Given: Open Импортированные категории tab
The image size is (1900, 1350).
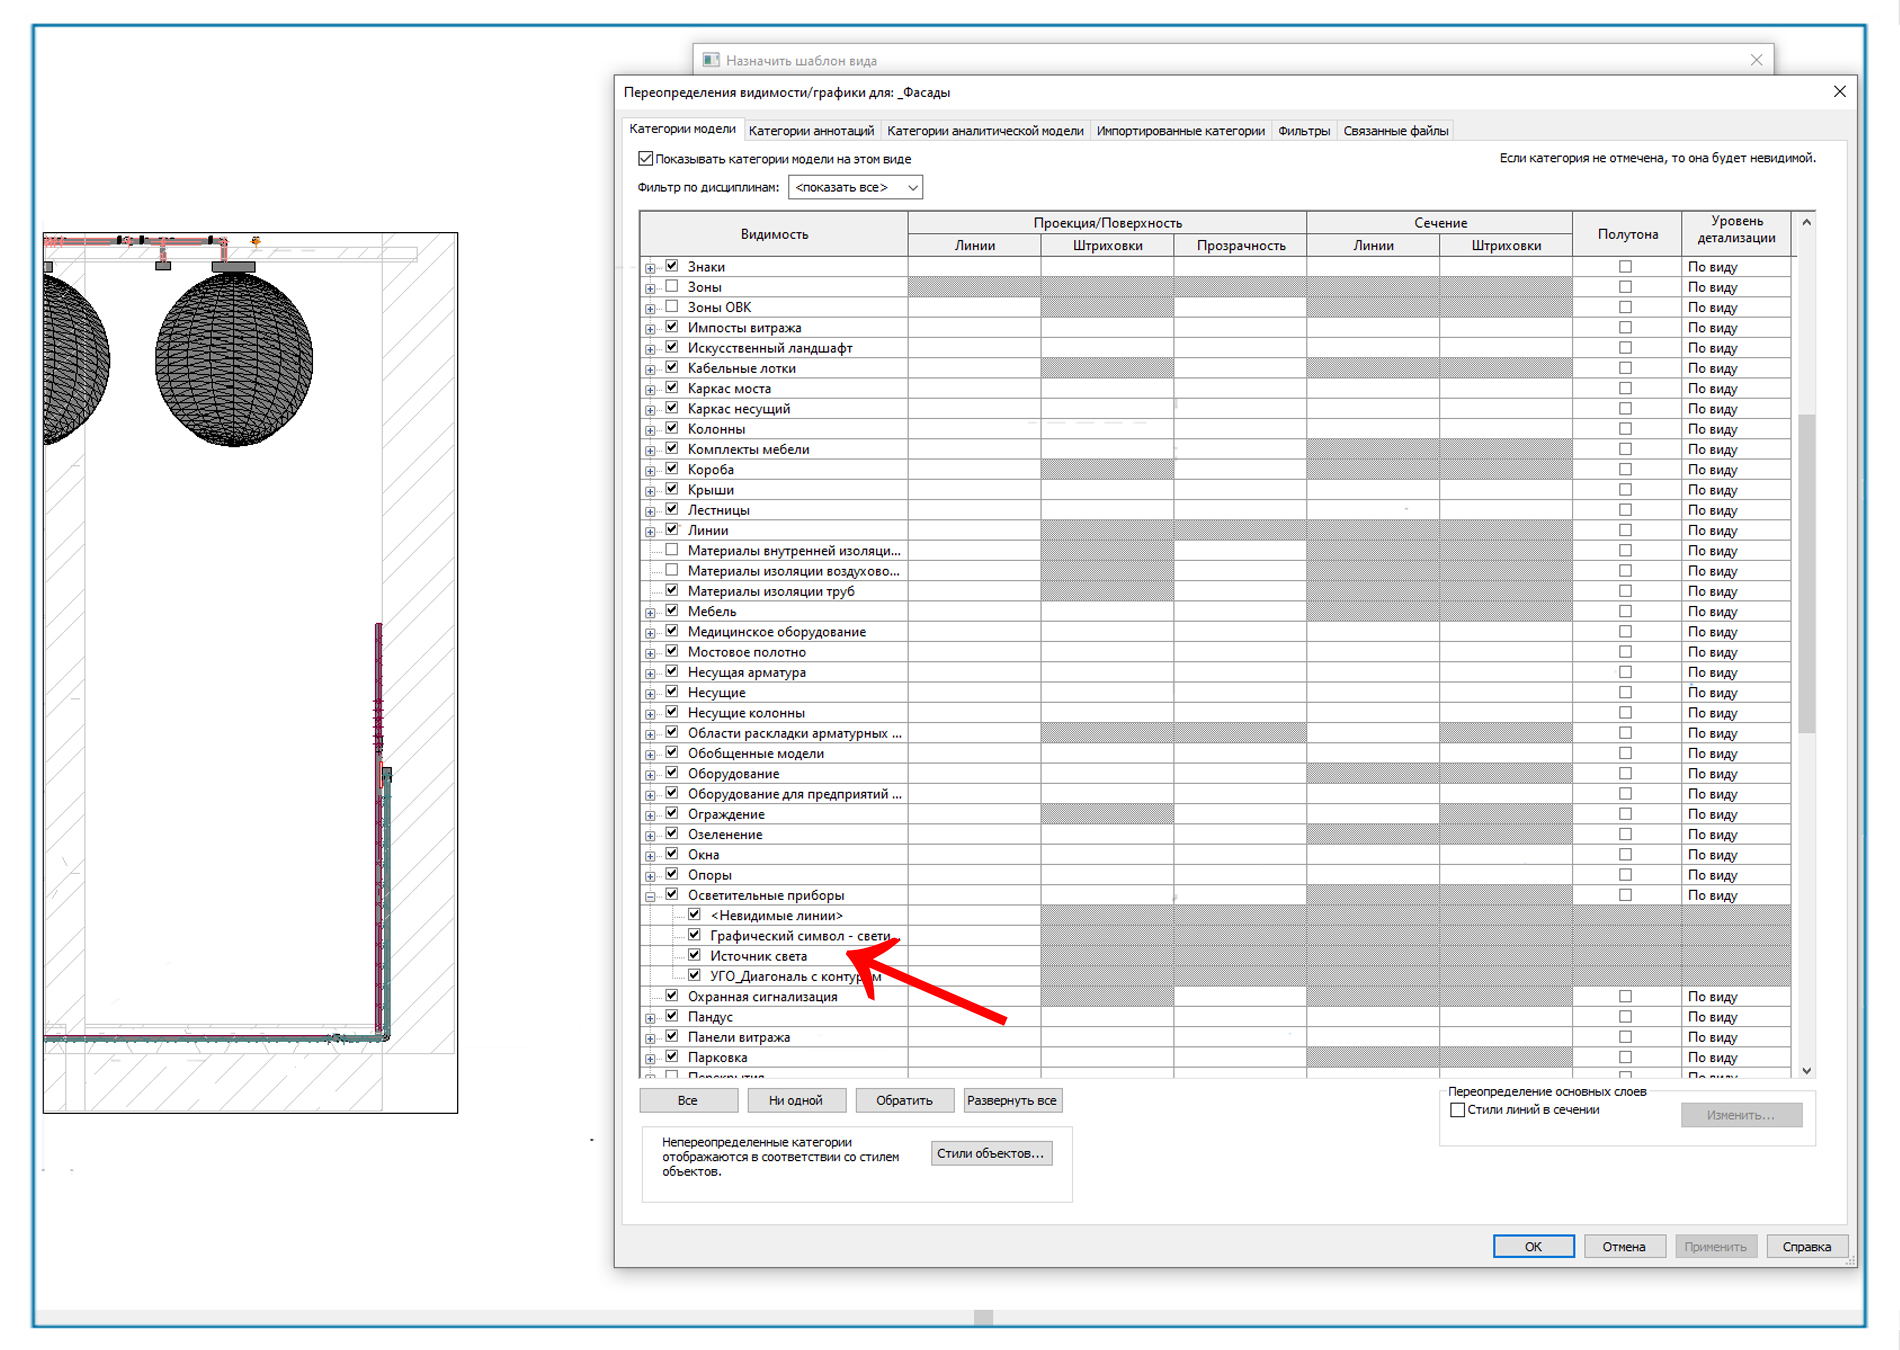Looking at the screenshot, I should coord(1180,130).
